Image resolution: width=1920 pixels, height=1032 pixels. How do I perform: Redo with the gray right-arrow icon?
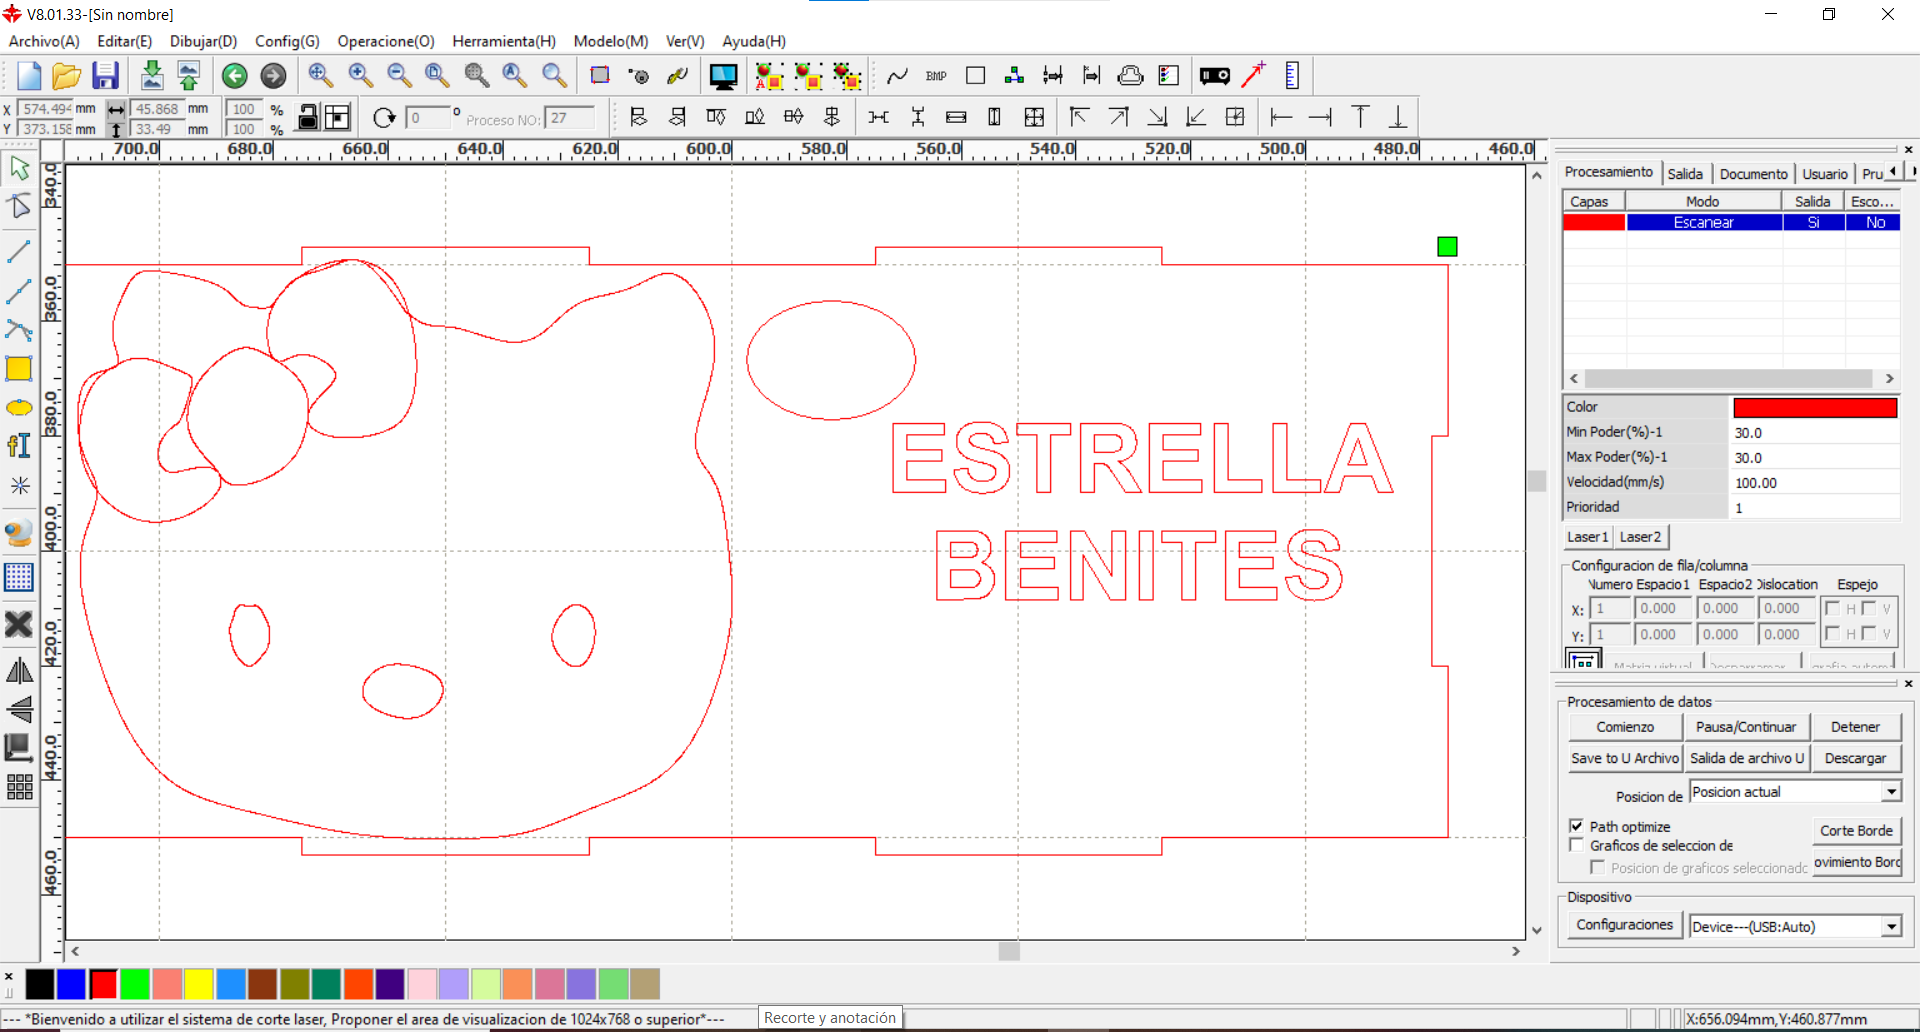coord(273,76)
